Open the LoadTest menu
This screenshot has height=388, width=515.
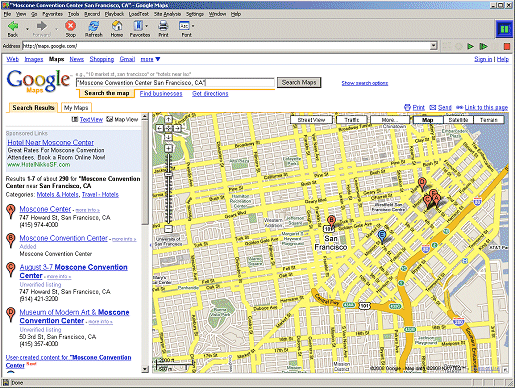click(x=138, y=14)
